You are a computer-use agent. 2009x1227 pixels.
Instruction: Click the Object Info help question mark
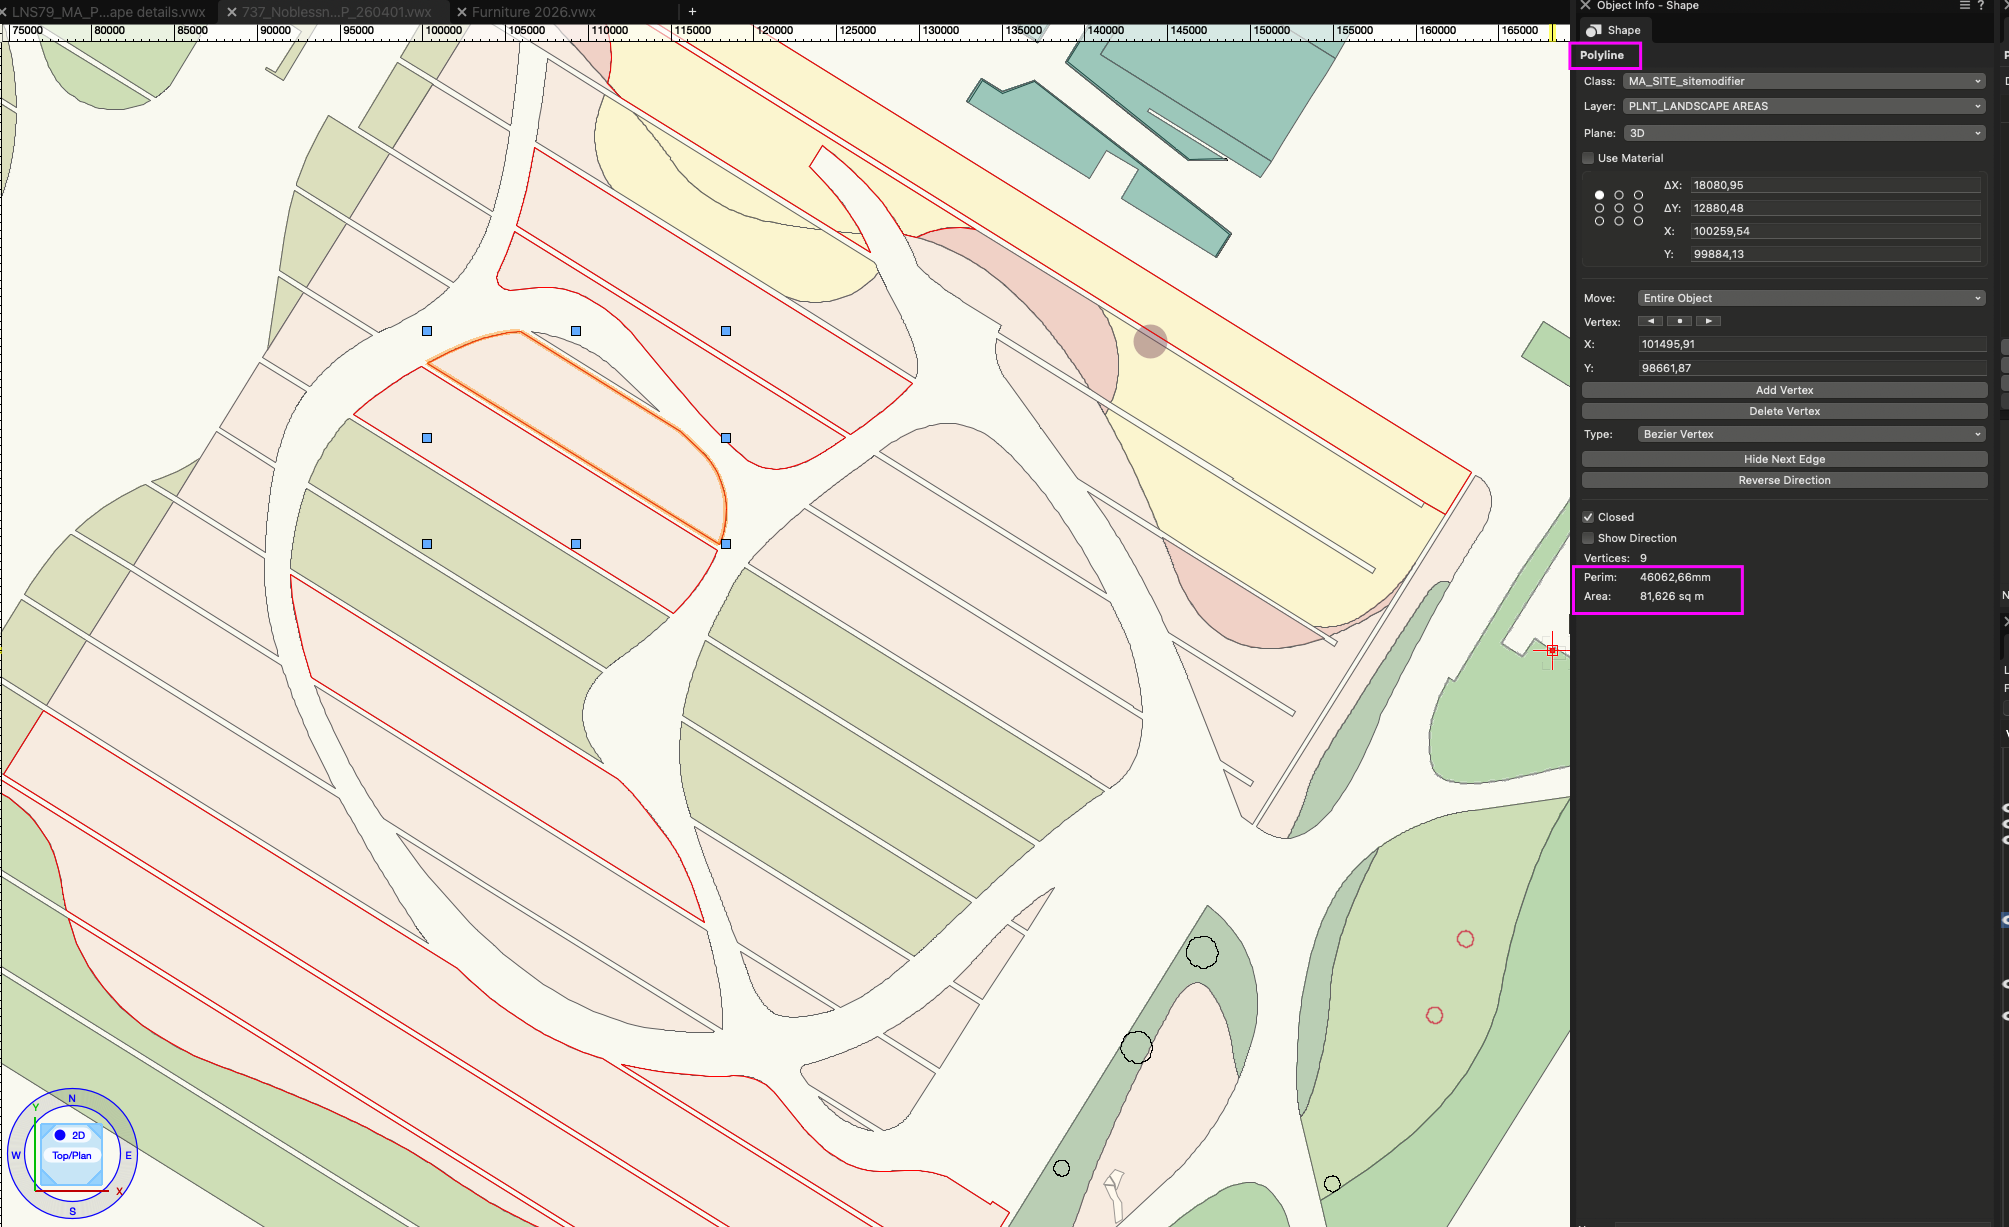click(x=1980, y=6)
